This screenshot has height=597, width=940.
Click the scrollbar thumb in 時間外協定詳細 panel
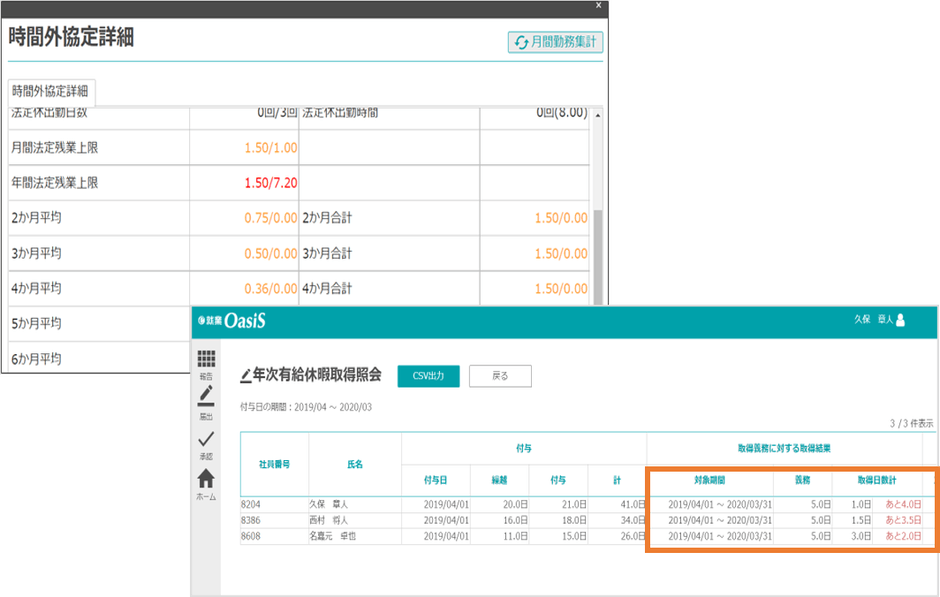tap(598, 255)
